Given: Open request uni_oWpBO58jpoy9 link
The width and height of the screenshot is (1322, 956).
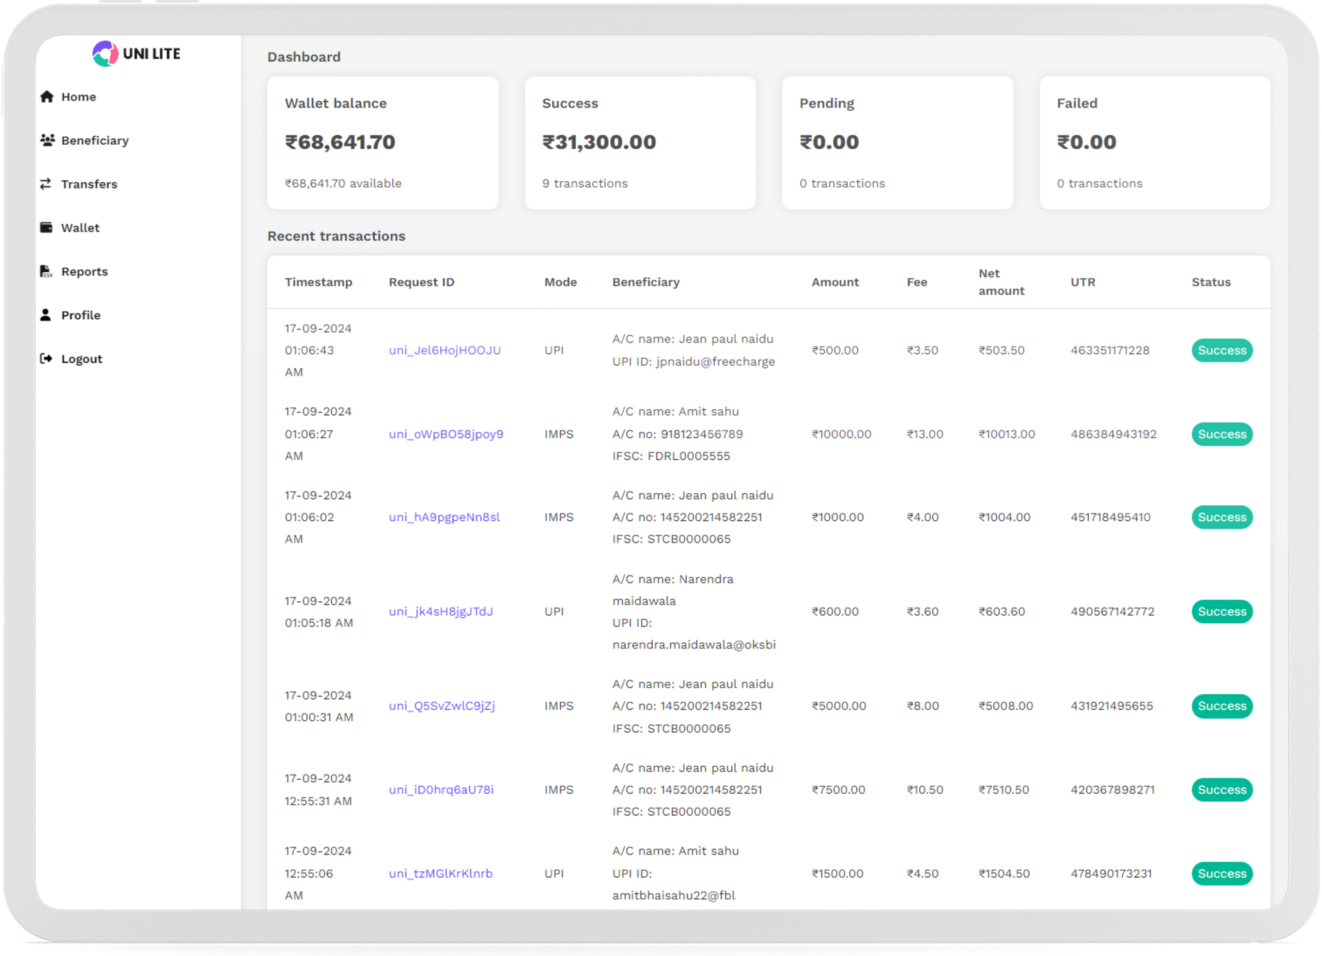Looking at the screenshot, I should [x=446, y=434].
